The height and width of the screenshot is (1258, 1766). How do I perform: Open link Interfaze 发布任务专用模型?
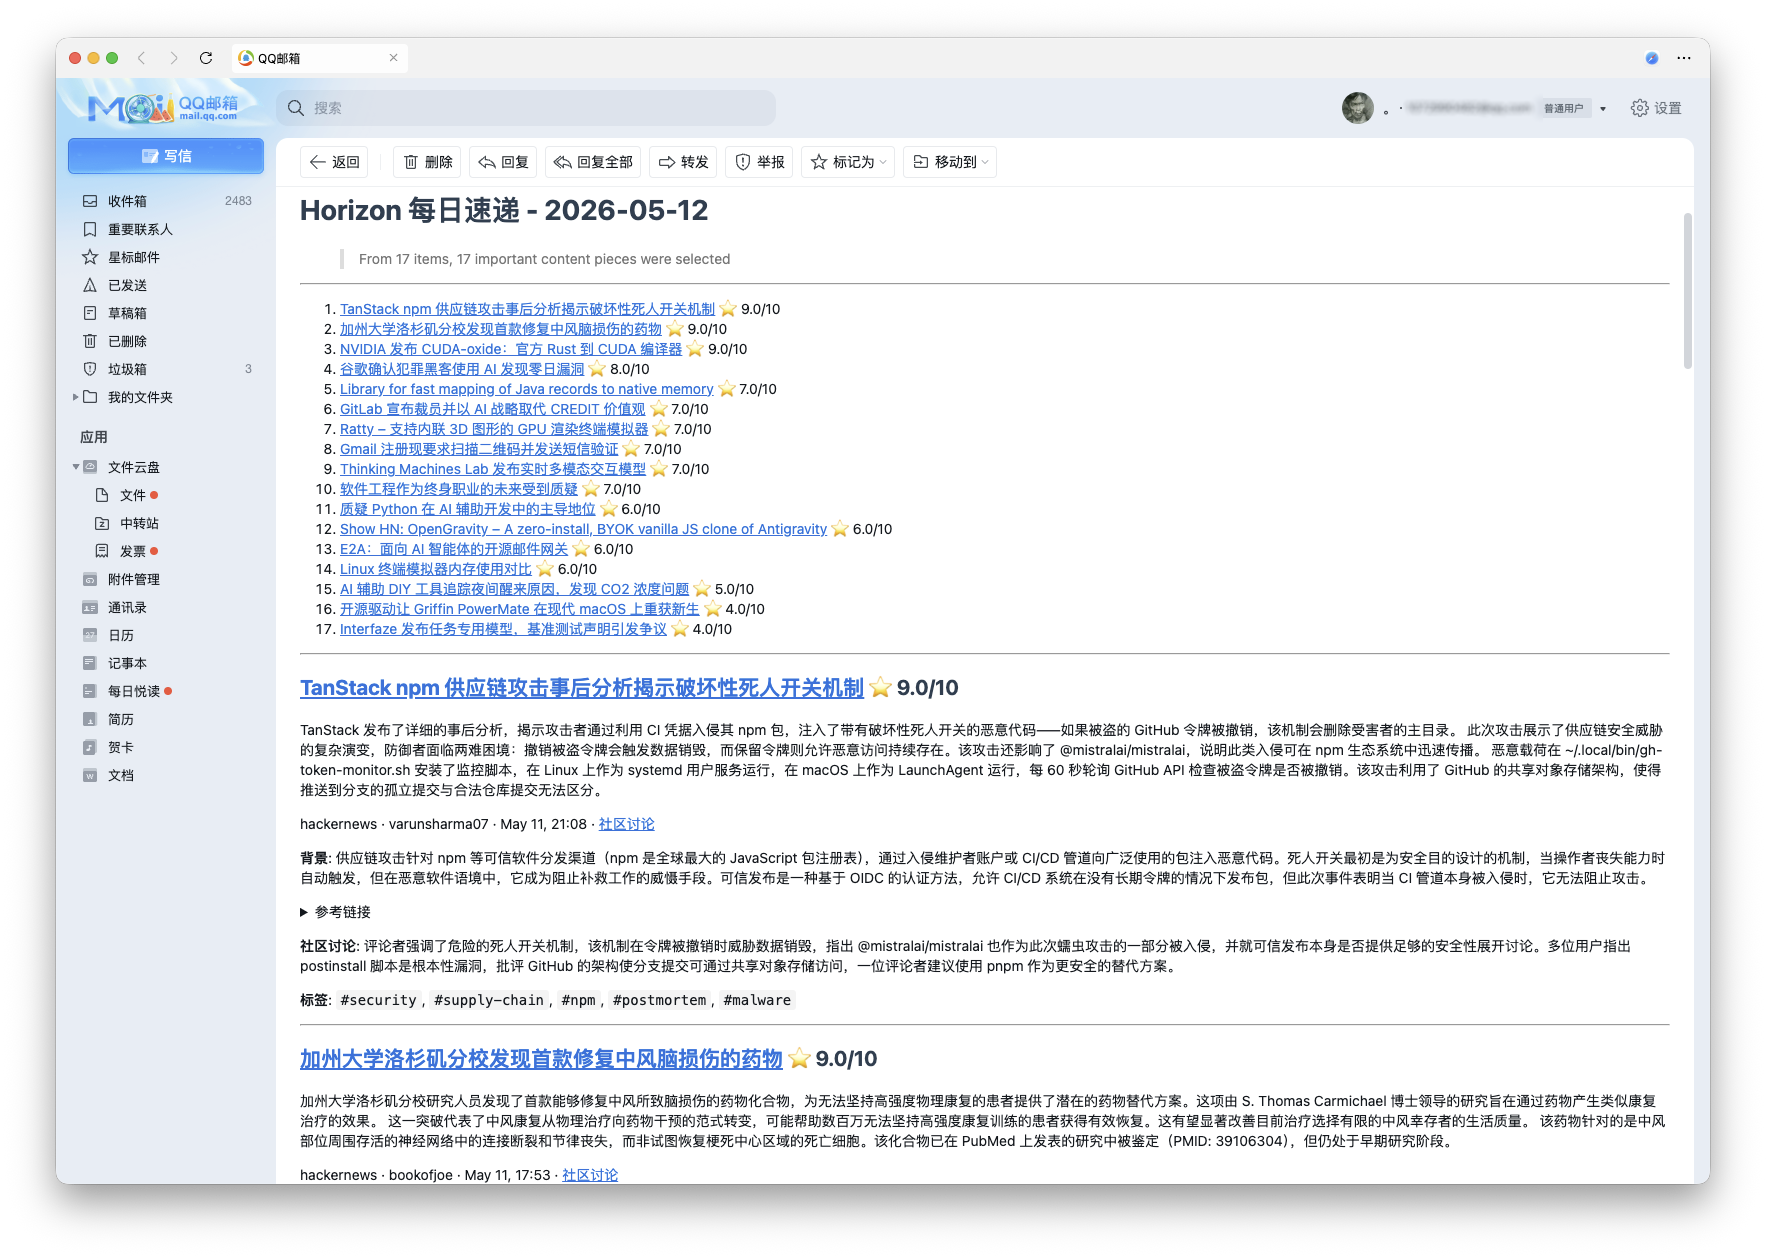click(x=503, y=629)
